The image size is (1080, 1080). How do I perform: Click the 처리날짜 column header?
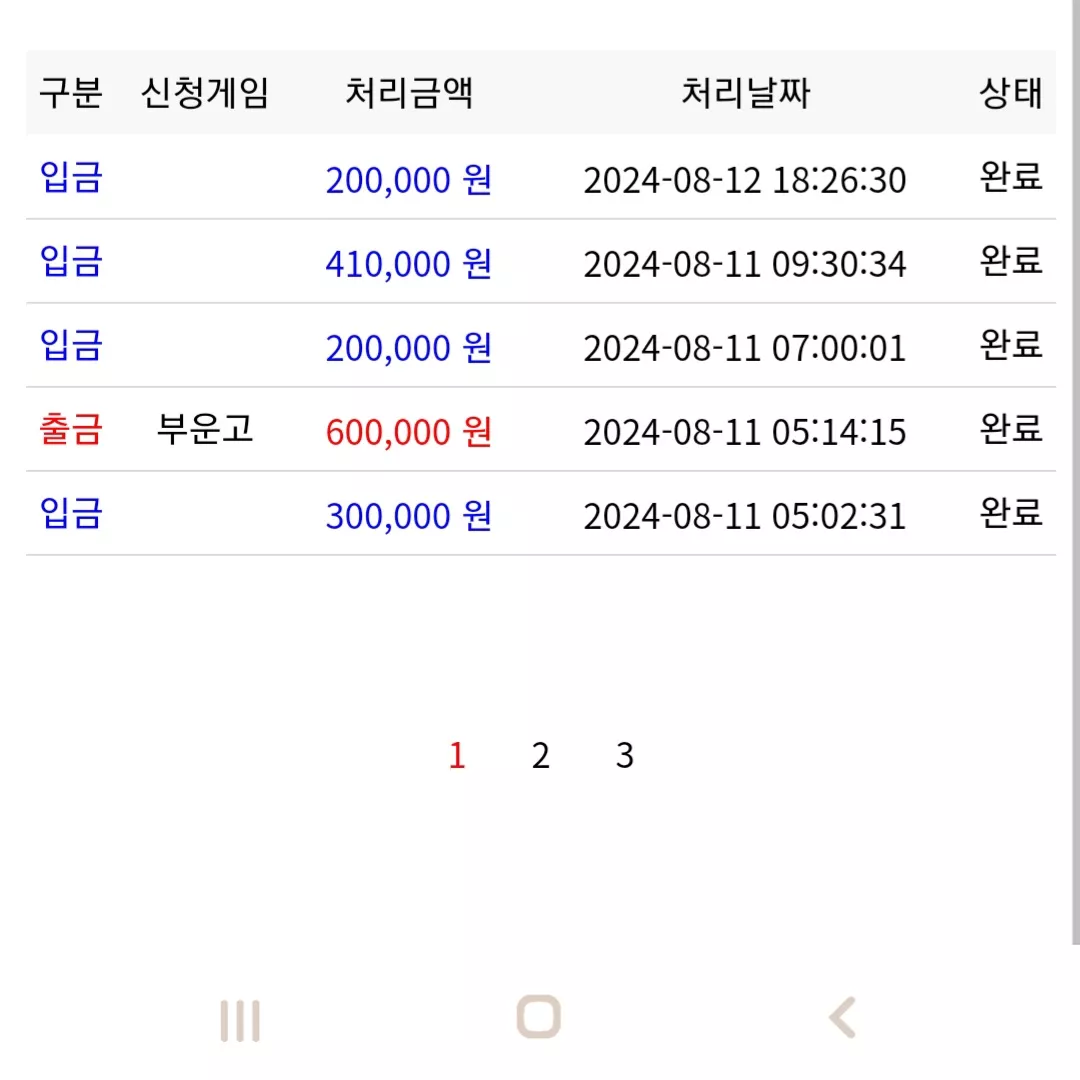coord(745,93)
